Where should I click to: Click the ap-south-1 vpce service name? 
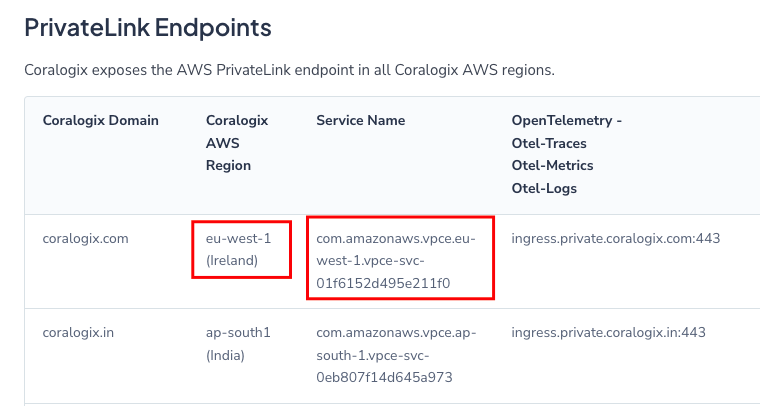point(396,355)
